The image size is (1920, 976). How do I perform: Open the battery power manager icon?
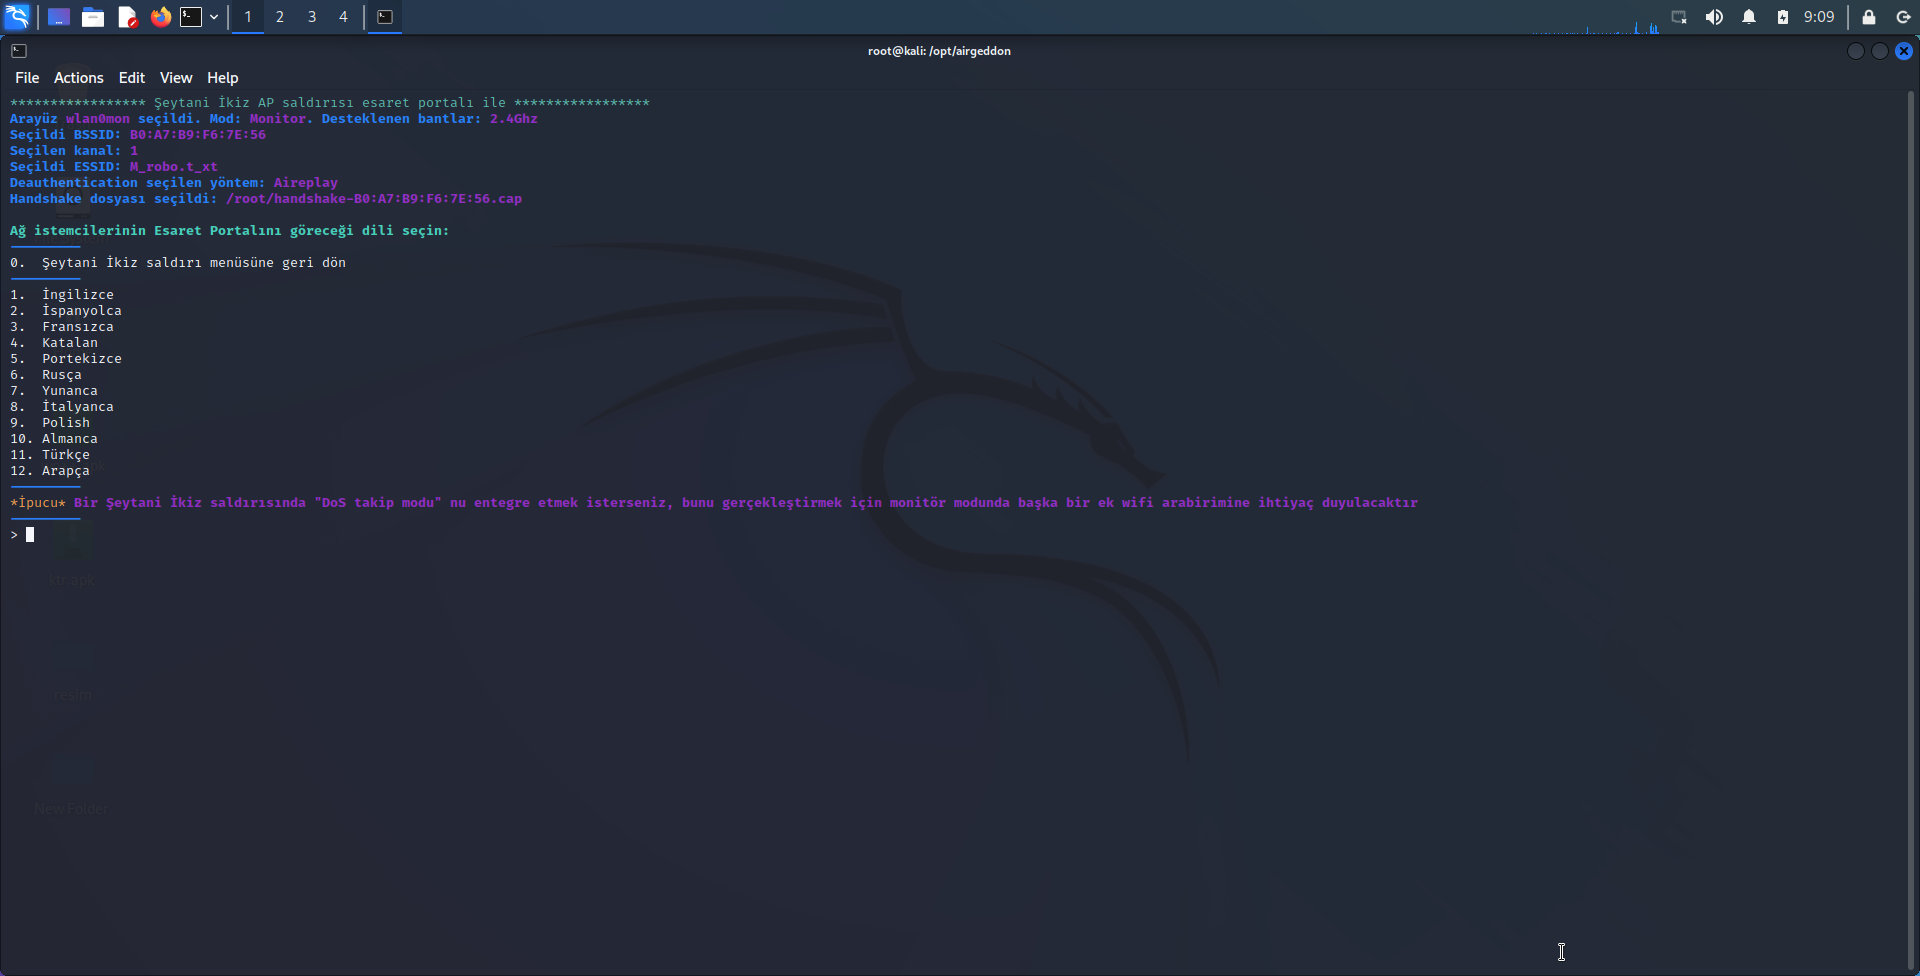[x=1783, y=17]
